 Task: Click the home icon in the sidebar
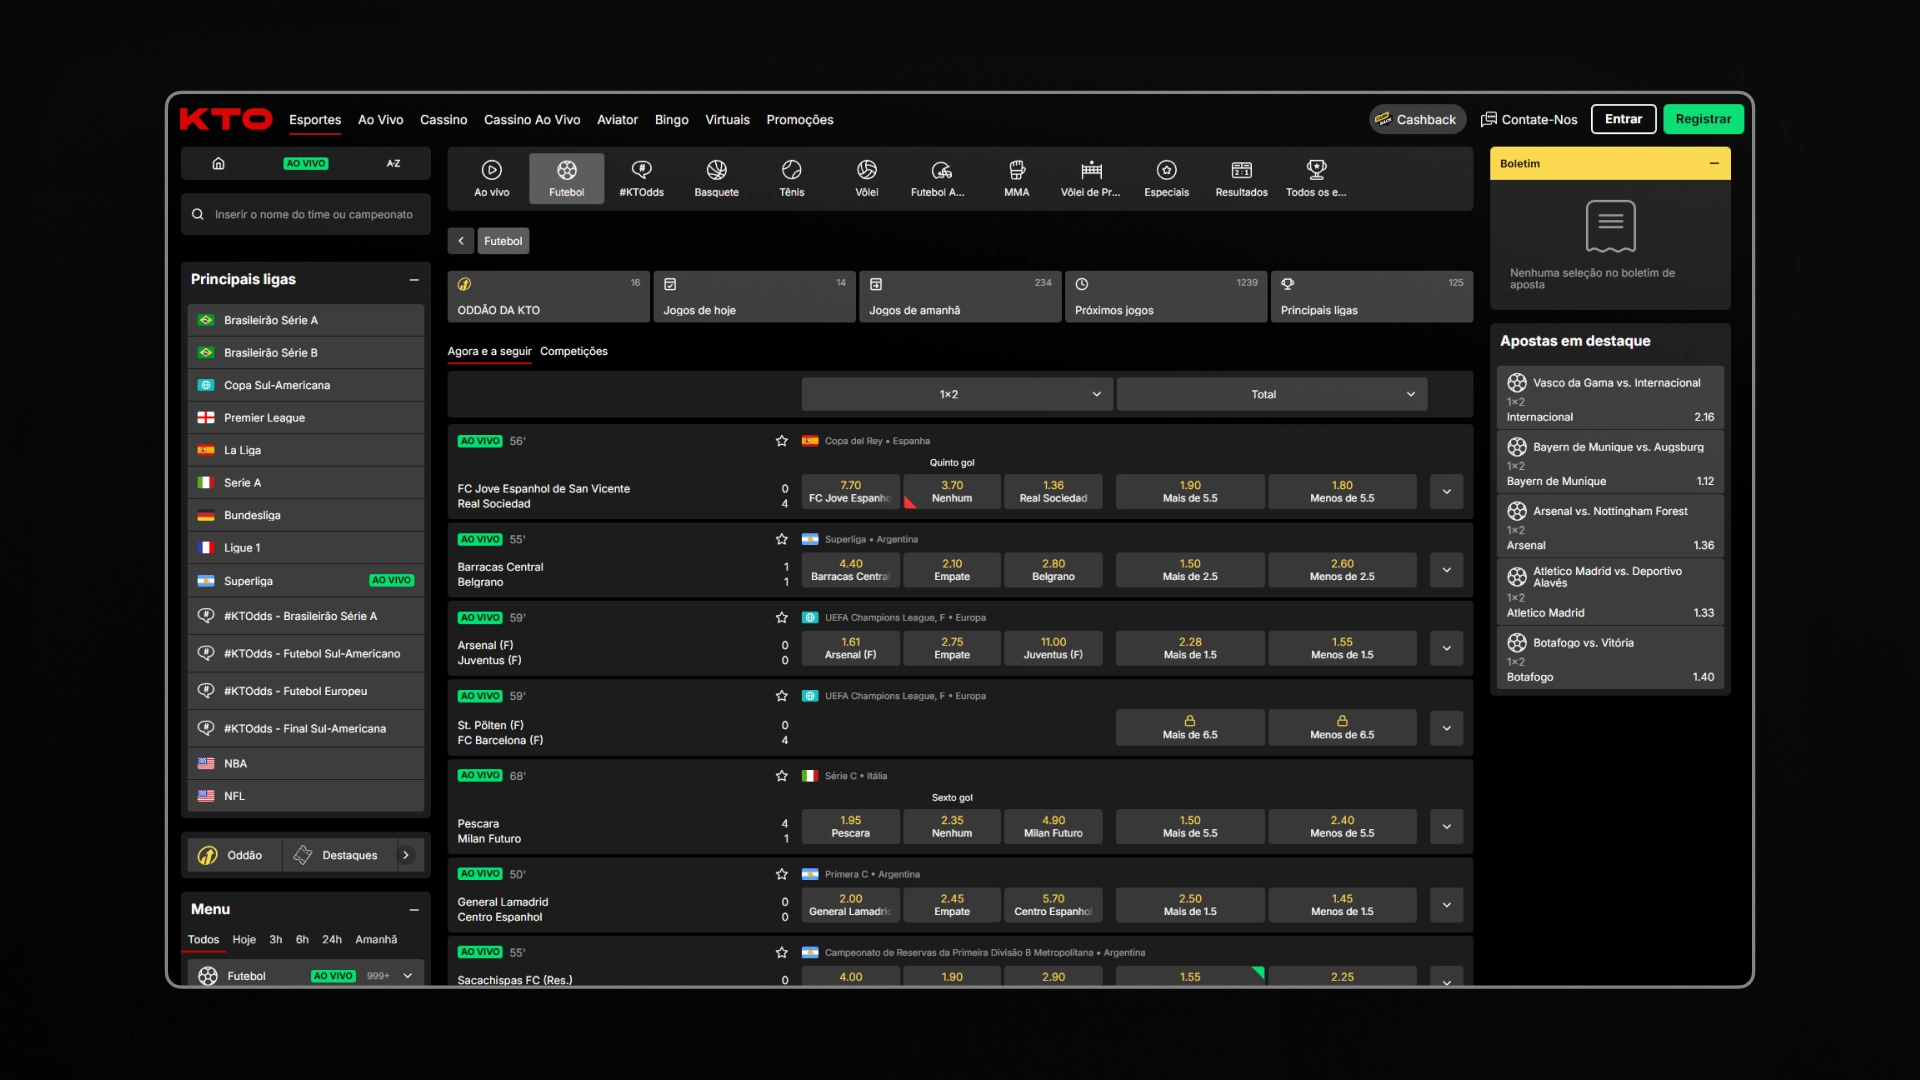coord(218,163)
